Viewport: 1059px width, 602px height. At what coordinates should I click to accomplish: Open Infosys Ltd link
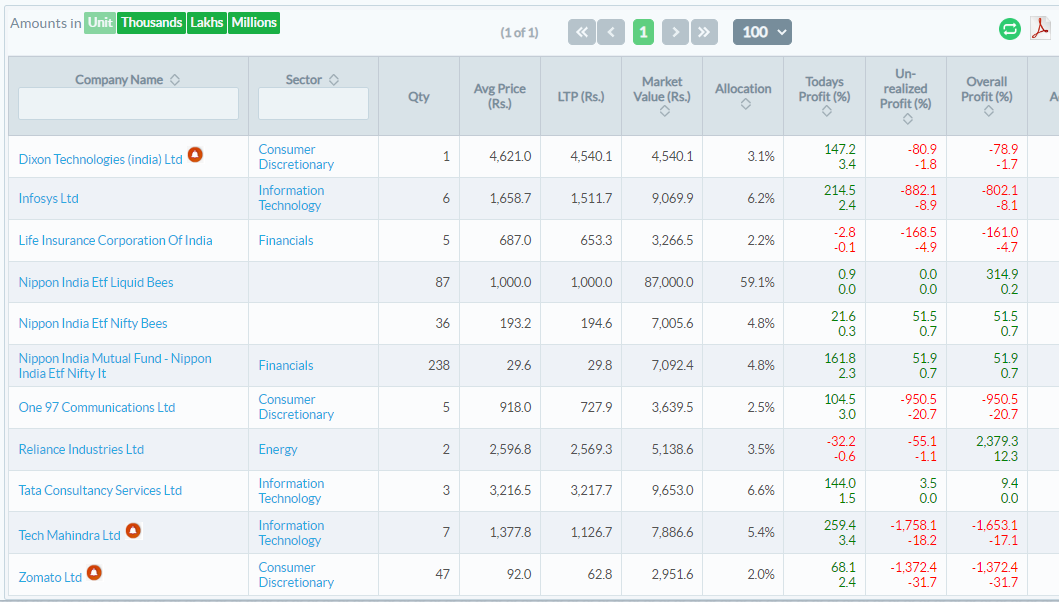[49, 199]
